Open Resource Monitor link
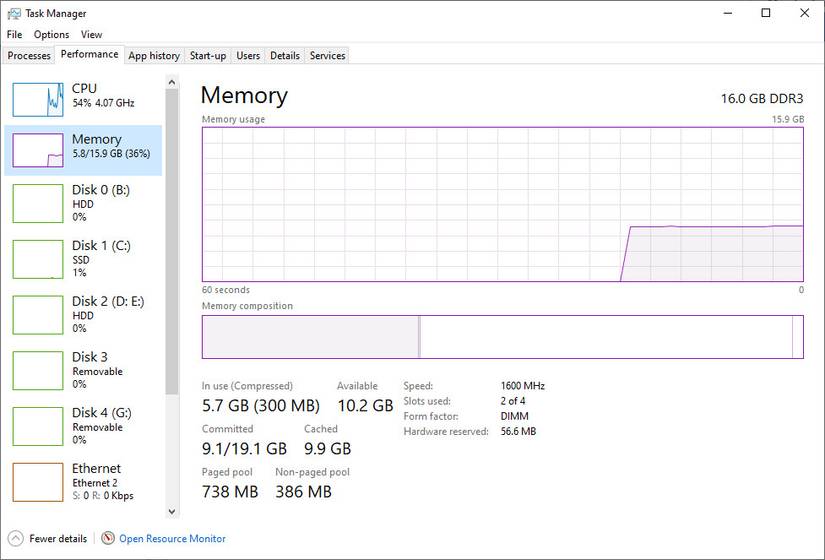 point(172,539)
